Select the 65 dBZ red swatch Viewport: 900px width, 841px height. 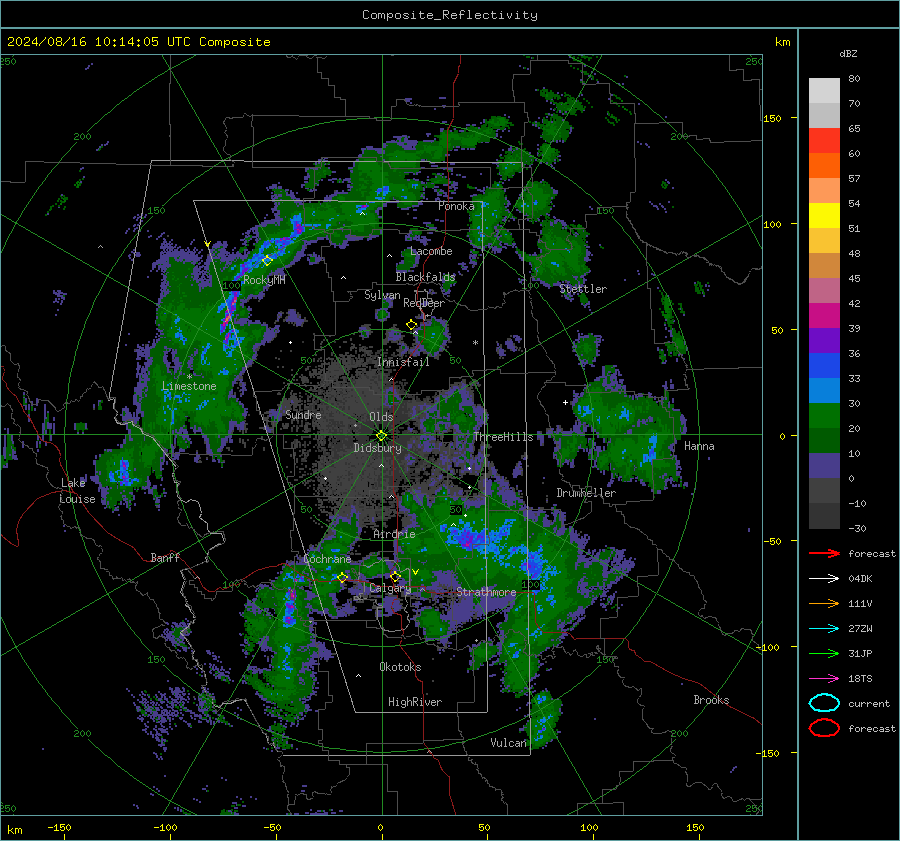point(824,140)
